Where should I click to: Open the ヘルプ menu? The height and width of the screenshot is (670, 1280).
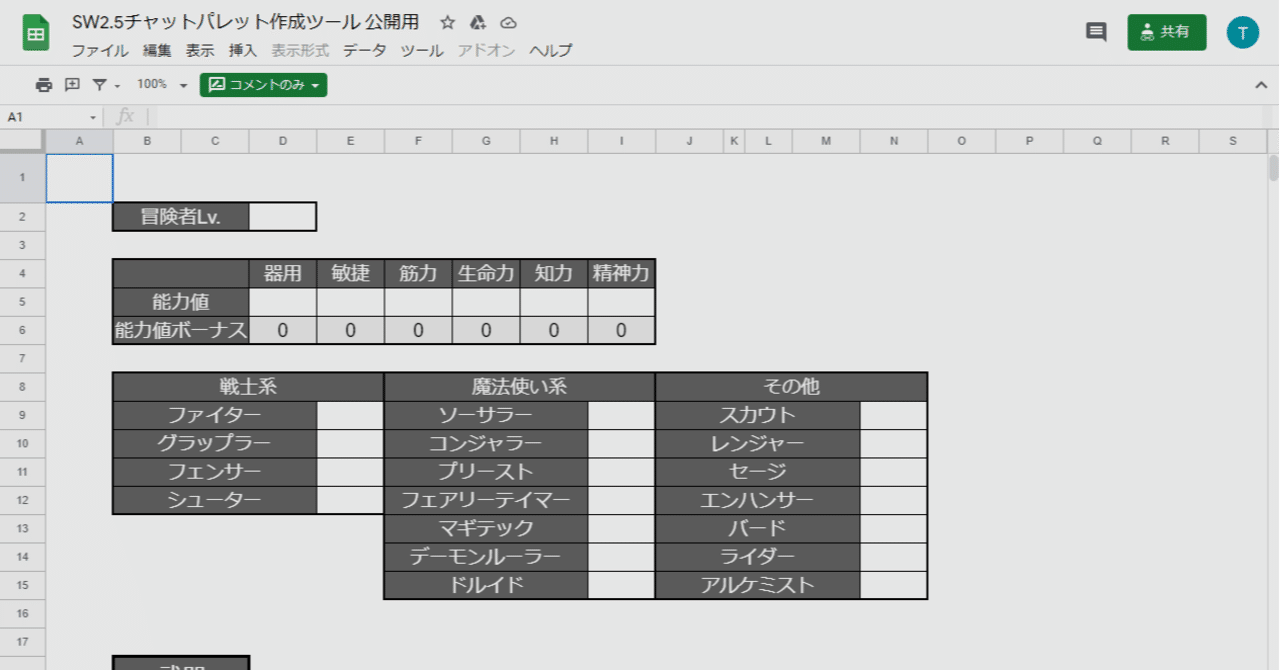[551, 50]
